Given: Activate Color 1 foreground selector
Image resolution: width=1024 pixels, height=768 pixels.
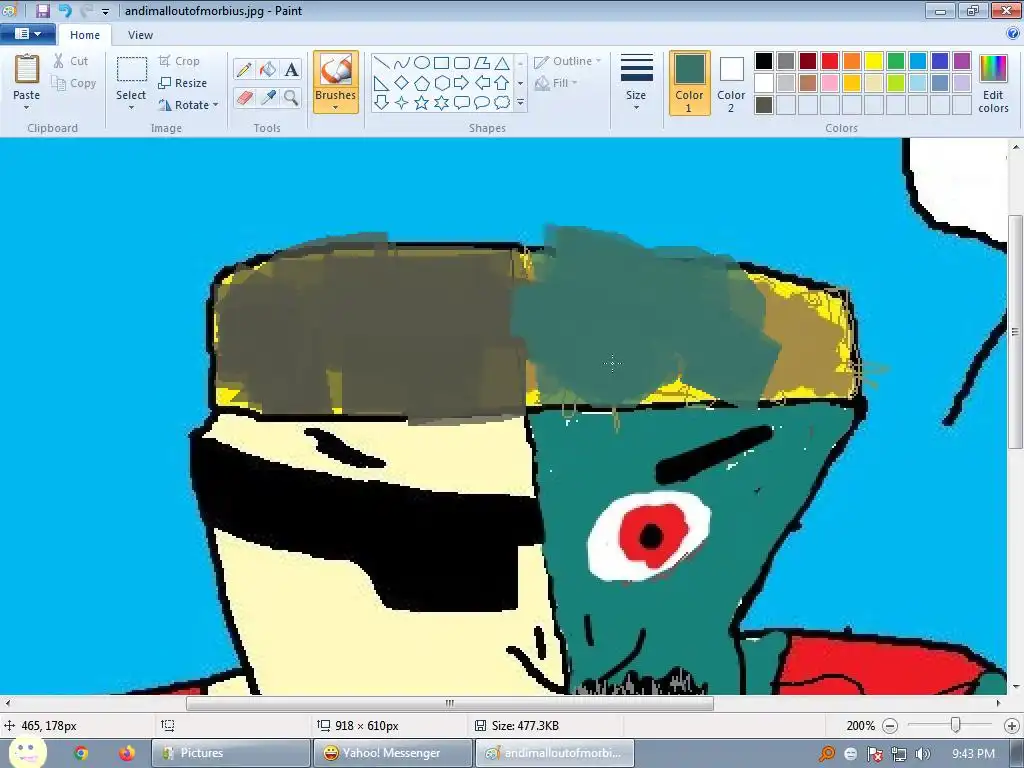Looking at the screenshot, I should tap(690, 83).
